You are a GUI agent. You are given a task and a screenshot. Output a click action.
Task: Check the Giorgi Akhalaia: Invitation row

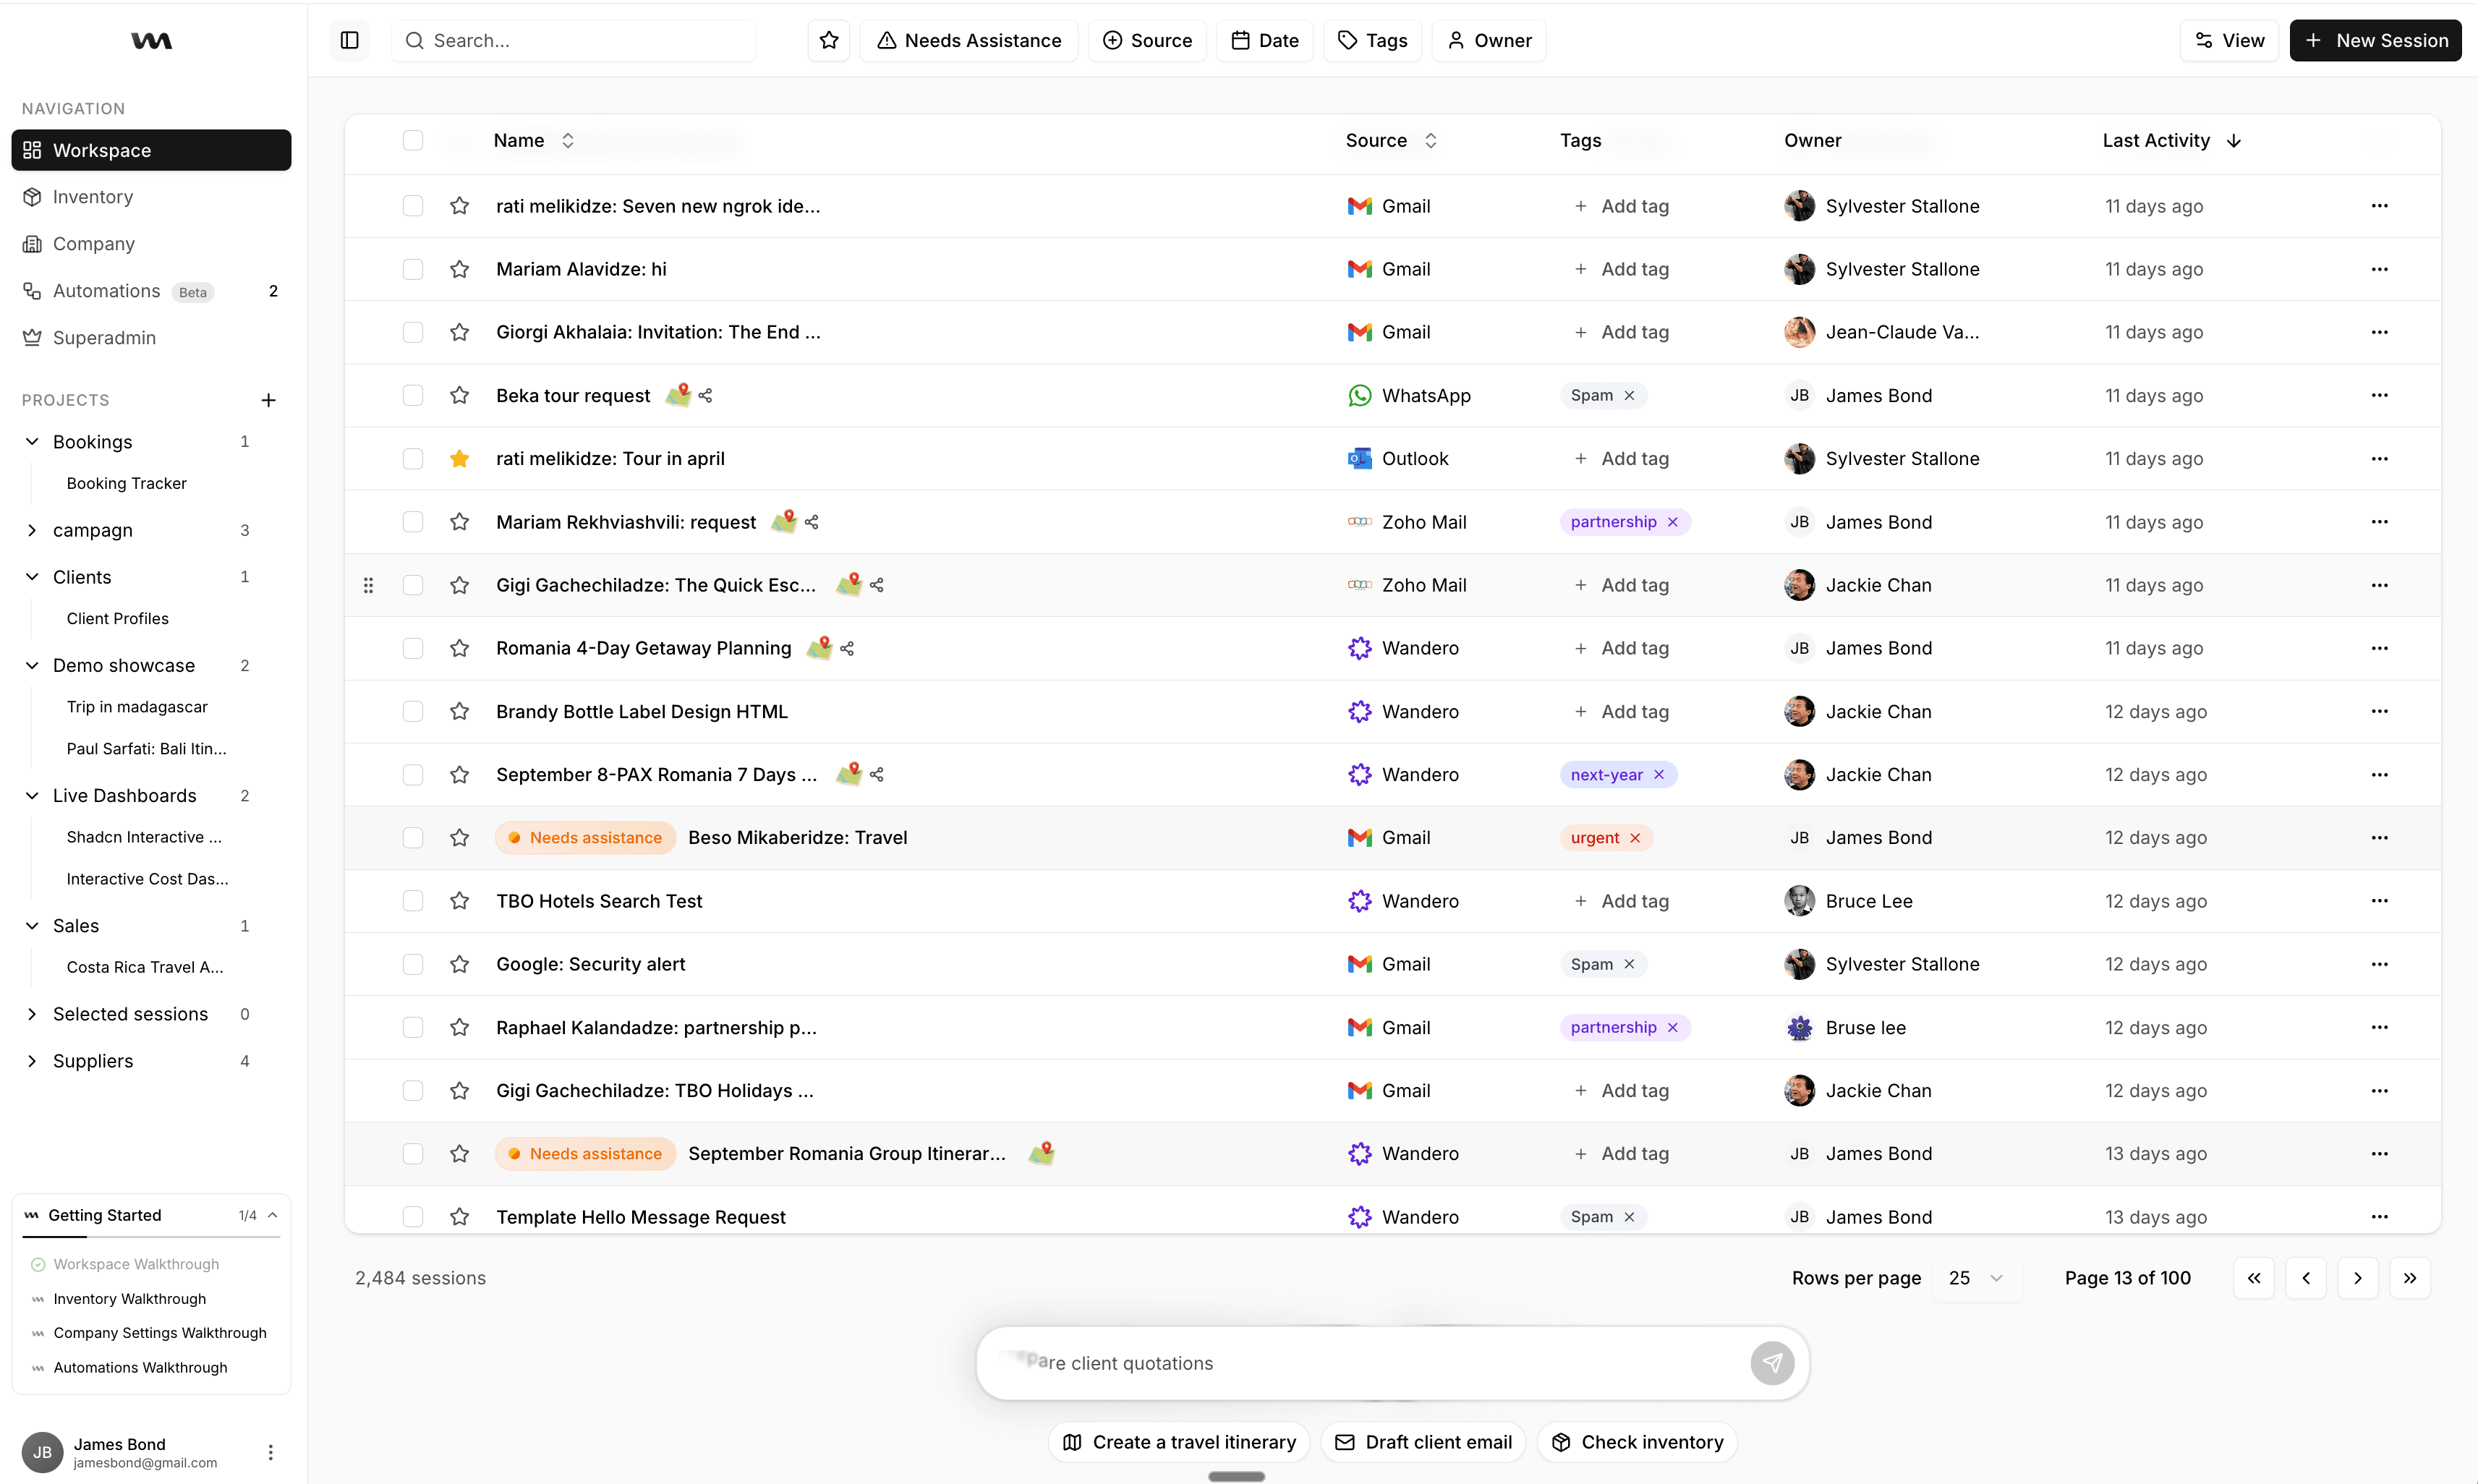pos(412,332)
